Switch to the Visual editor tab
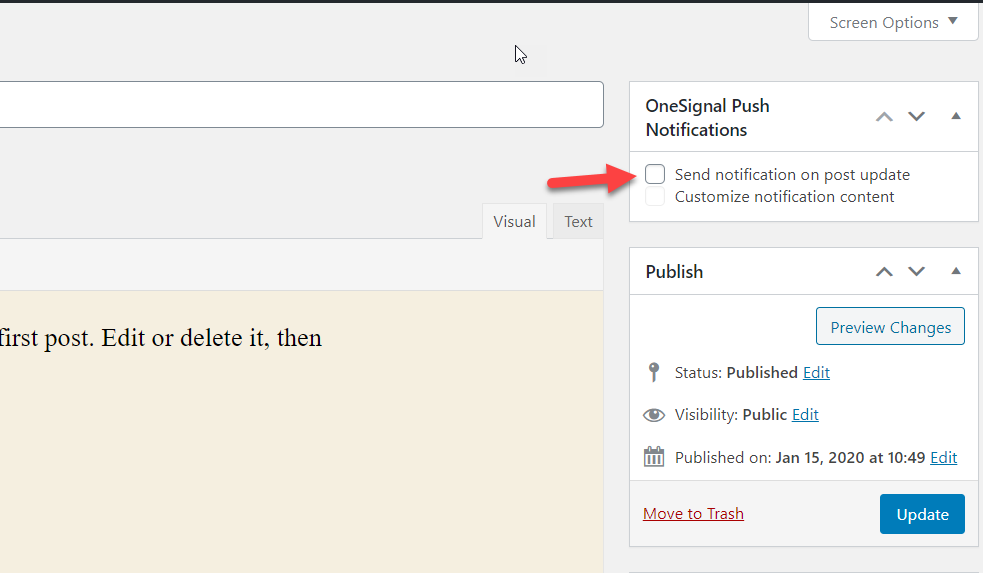The height and width of the screenshot is (573, 983). coord(514,221)
